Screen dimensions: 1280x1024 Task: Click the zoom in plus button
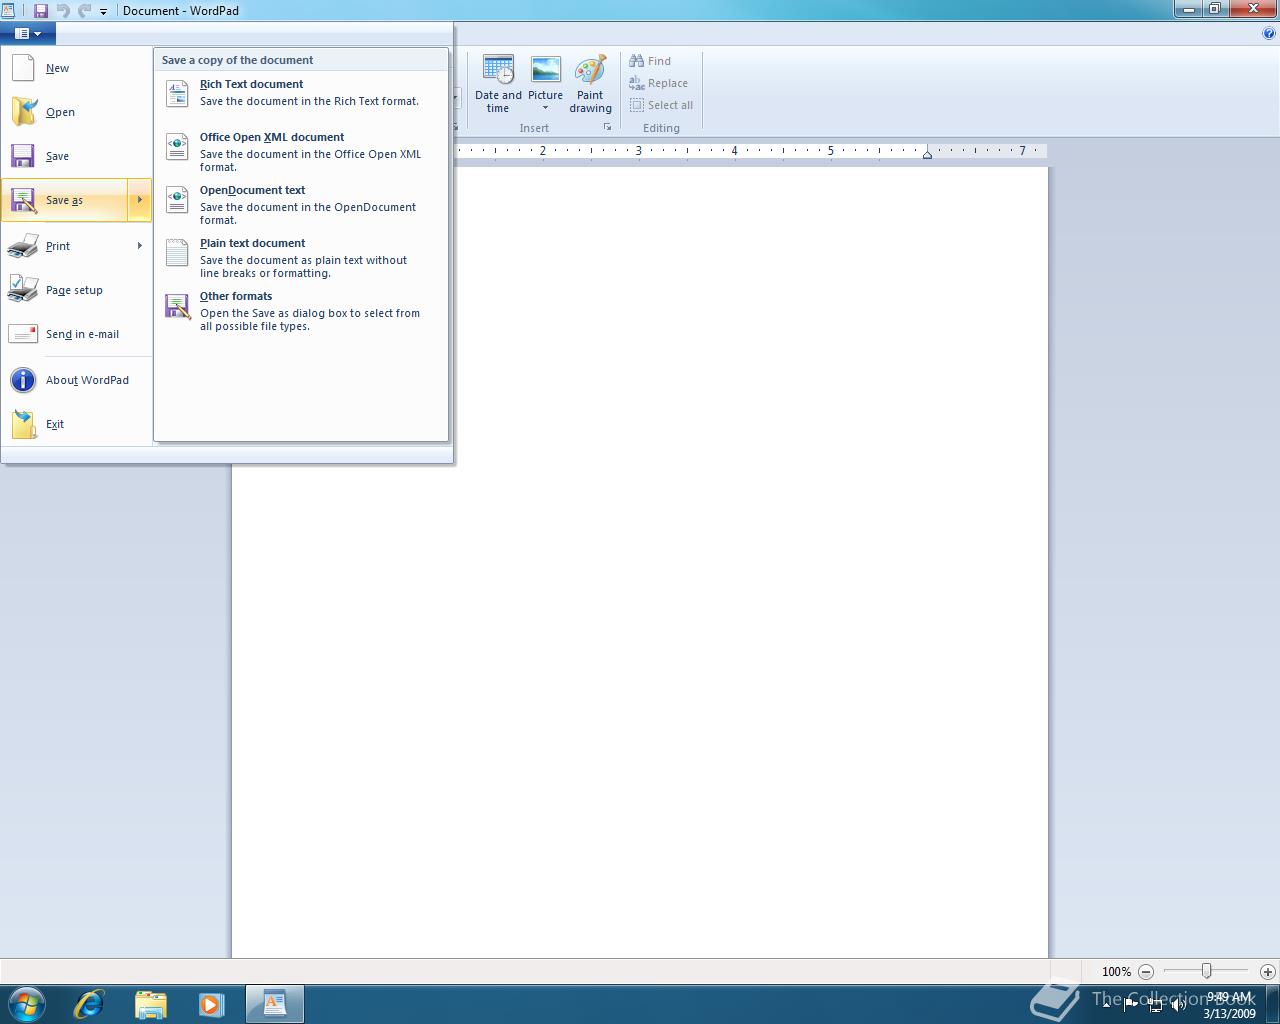pyautogui.click(x=1268, y=971)
